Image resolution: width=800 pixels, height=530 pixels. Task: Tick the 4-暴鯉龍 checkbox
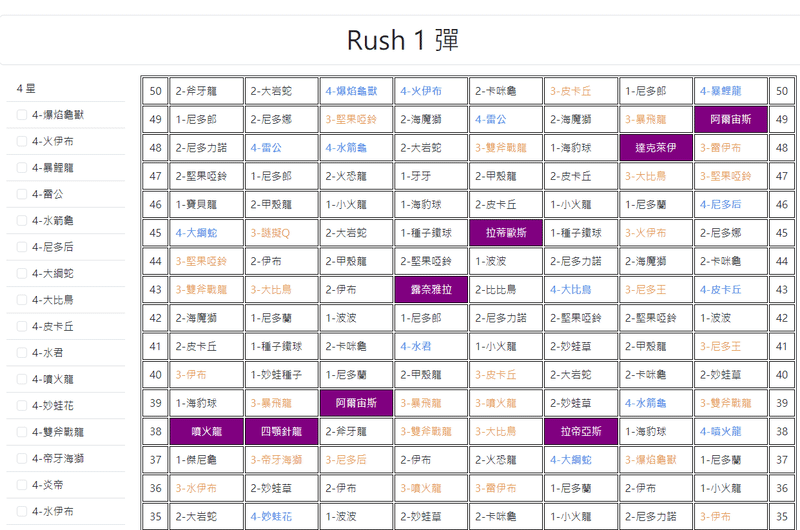click(x=22, y=168)
